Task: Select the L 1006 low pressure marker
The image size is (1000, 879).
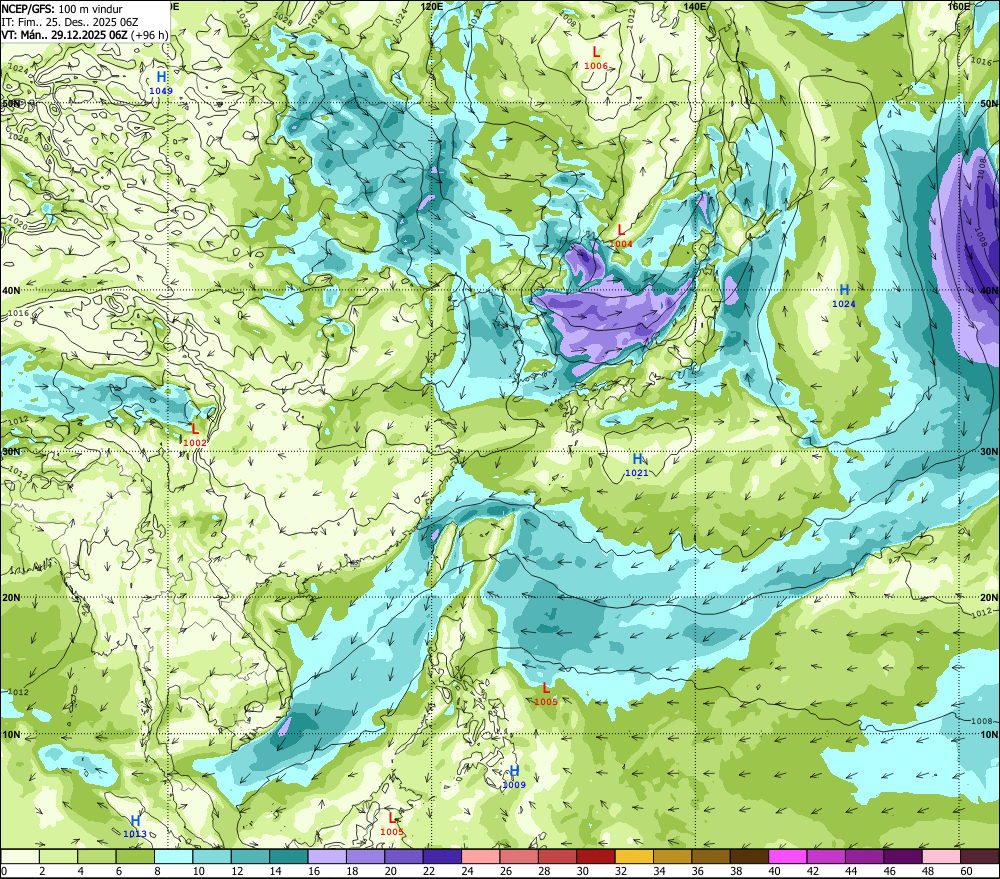Action: pyautogui.click(x=596, y=58)
